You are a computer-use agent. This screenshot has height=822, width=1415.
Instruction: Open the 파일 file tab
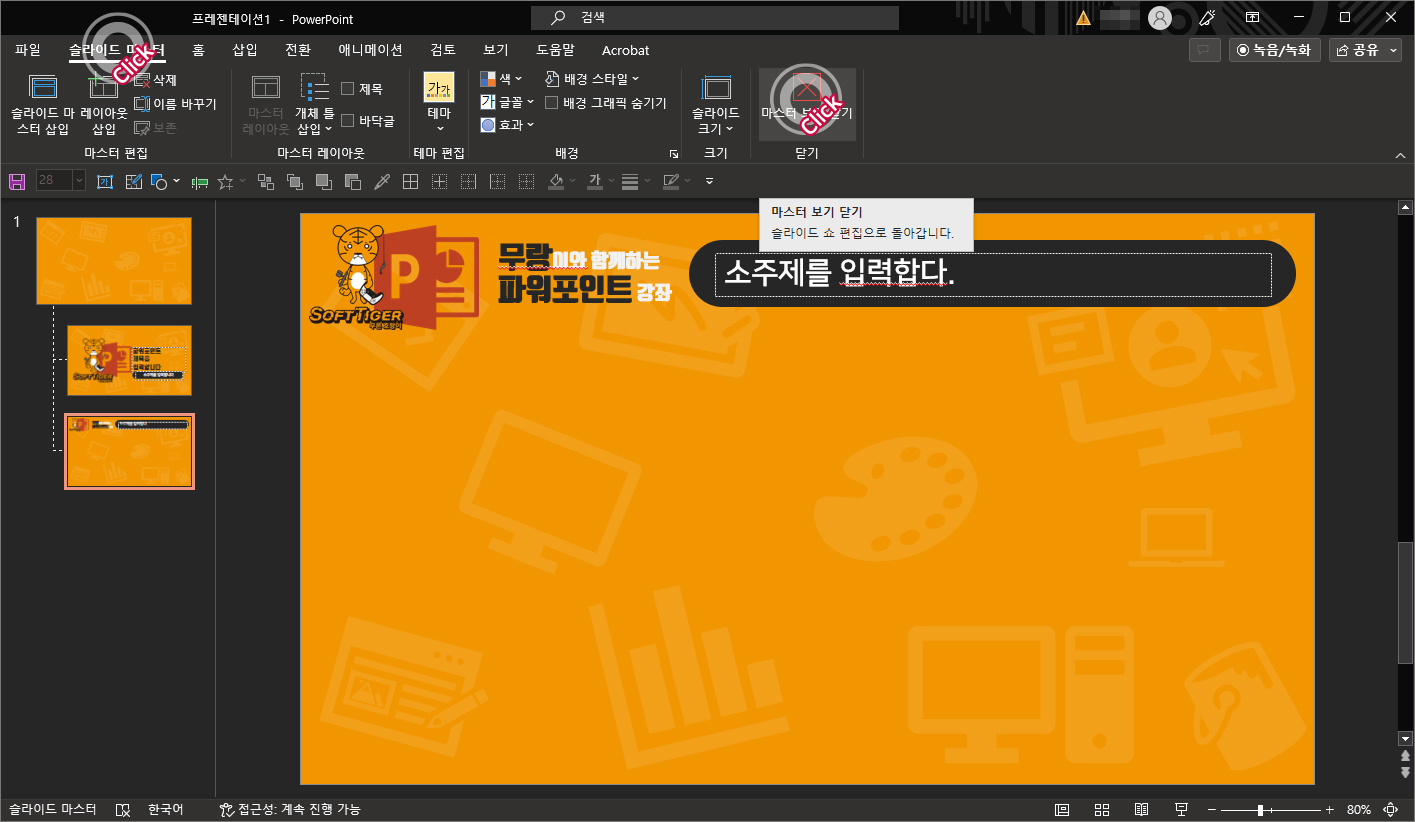point(28,50)
